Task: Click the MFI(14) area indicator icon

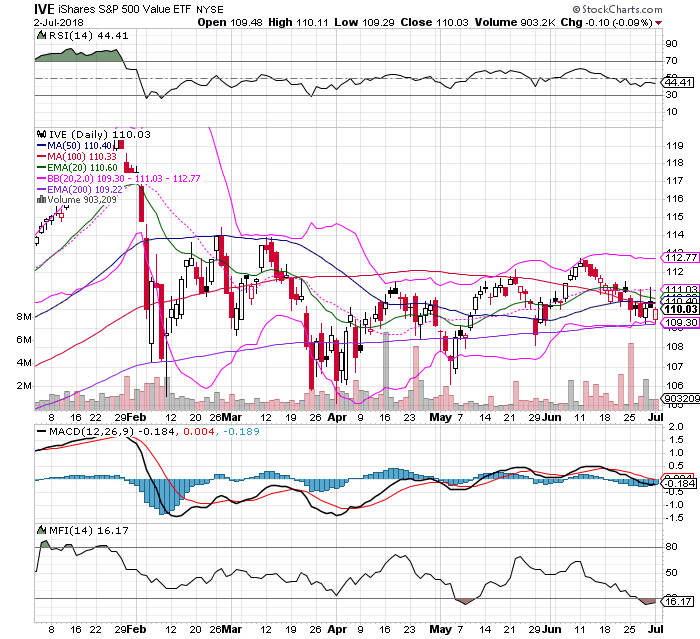Action: (x=41, y=530)
